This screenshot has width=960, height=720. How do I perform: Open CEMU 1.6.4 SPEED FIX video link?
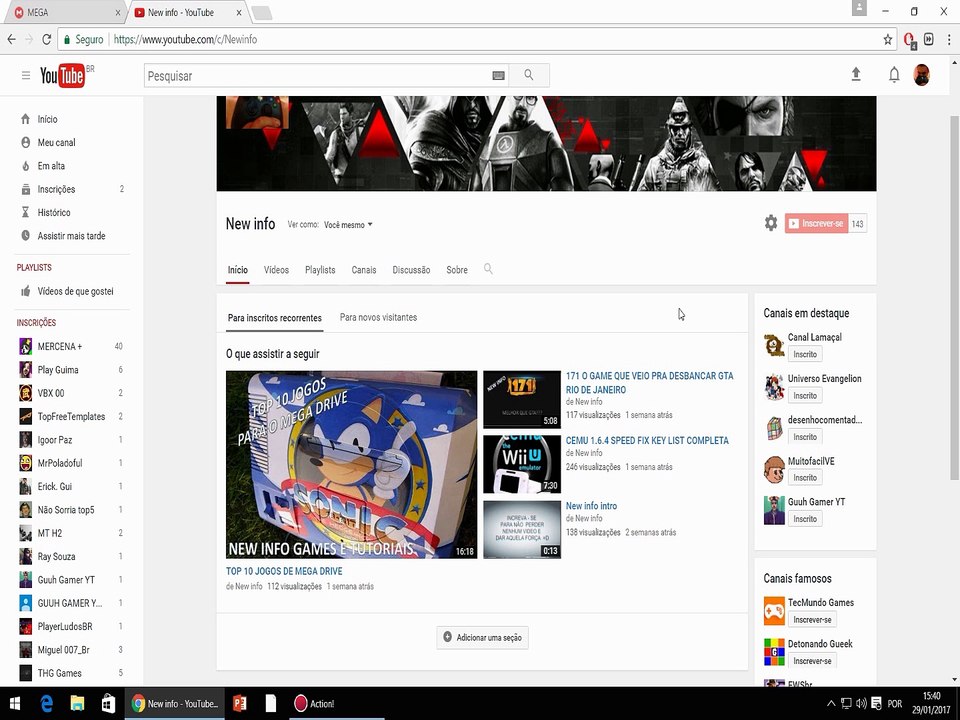[647, 440]
